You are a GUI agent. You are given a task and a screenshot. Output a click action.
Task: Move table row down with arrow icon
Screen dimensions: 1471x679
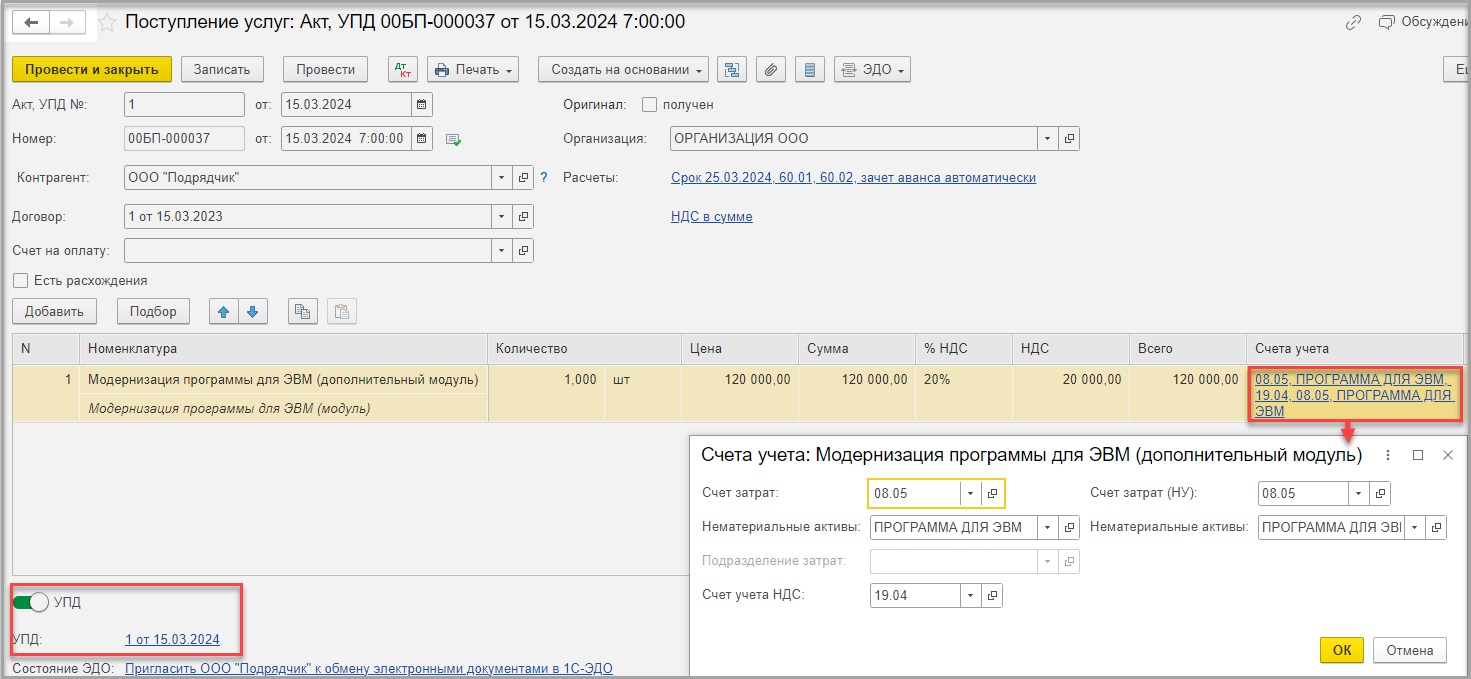click(x=253, y=311)
